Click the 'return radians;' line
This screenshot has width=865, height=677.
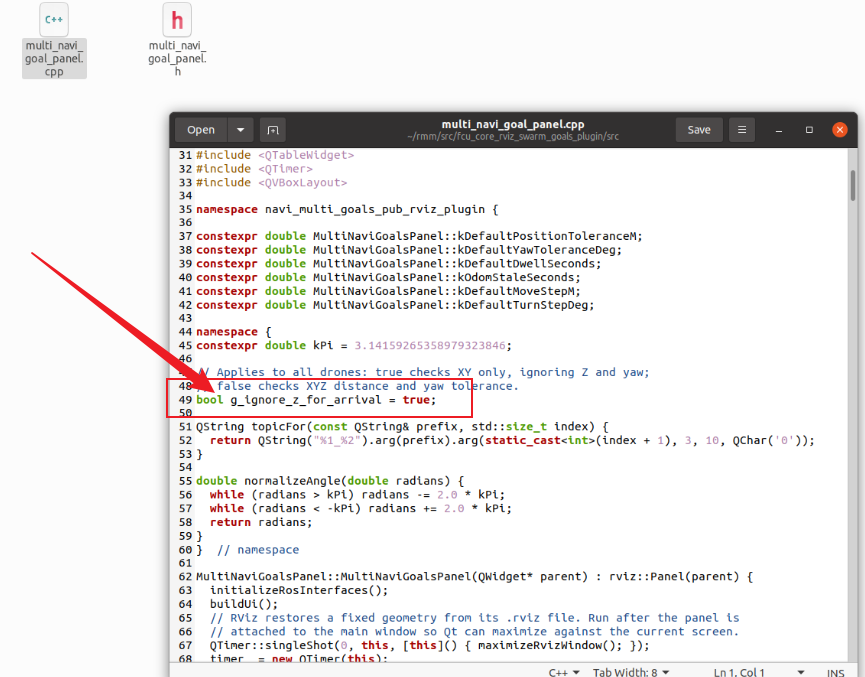coord(261,523)
